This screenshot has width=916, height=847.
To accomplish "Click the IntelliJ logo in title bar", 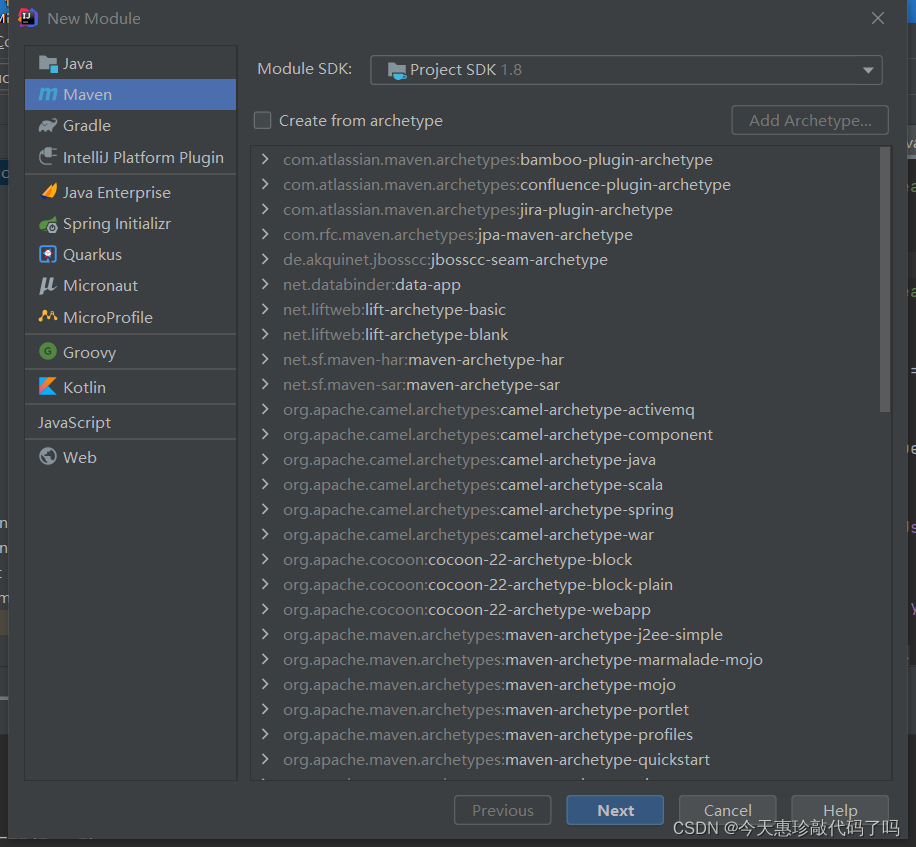I will pos(27,18).
